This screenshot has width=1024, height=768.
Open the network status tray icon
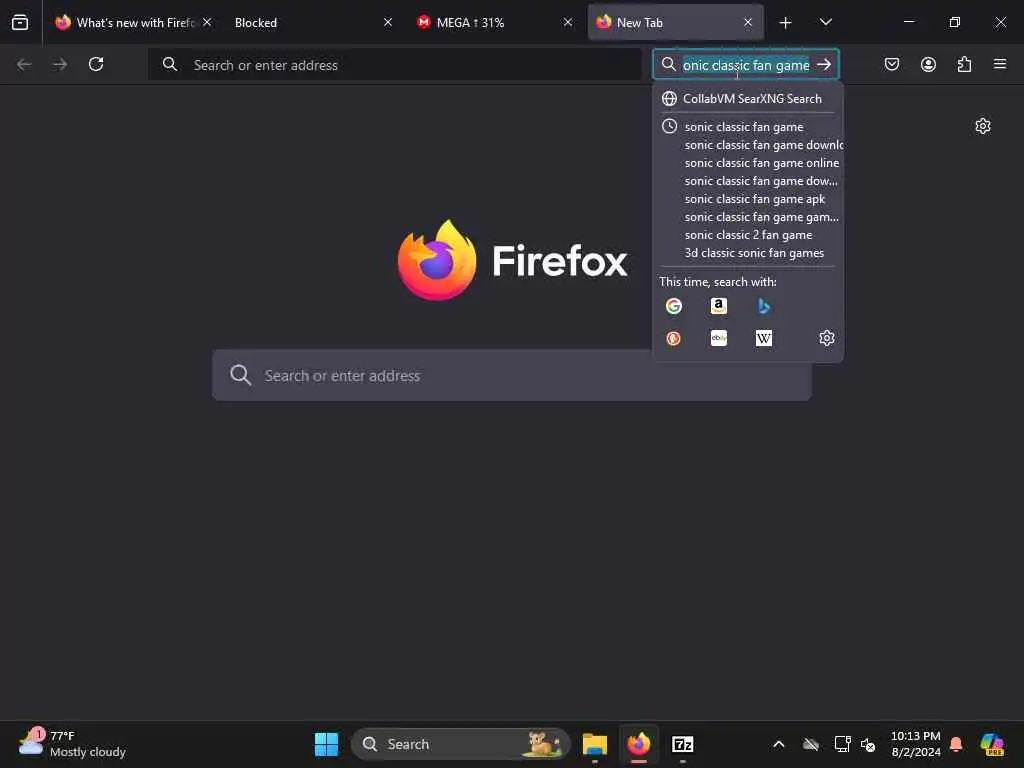(x=842, y=744)
